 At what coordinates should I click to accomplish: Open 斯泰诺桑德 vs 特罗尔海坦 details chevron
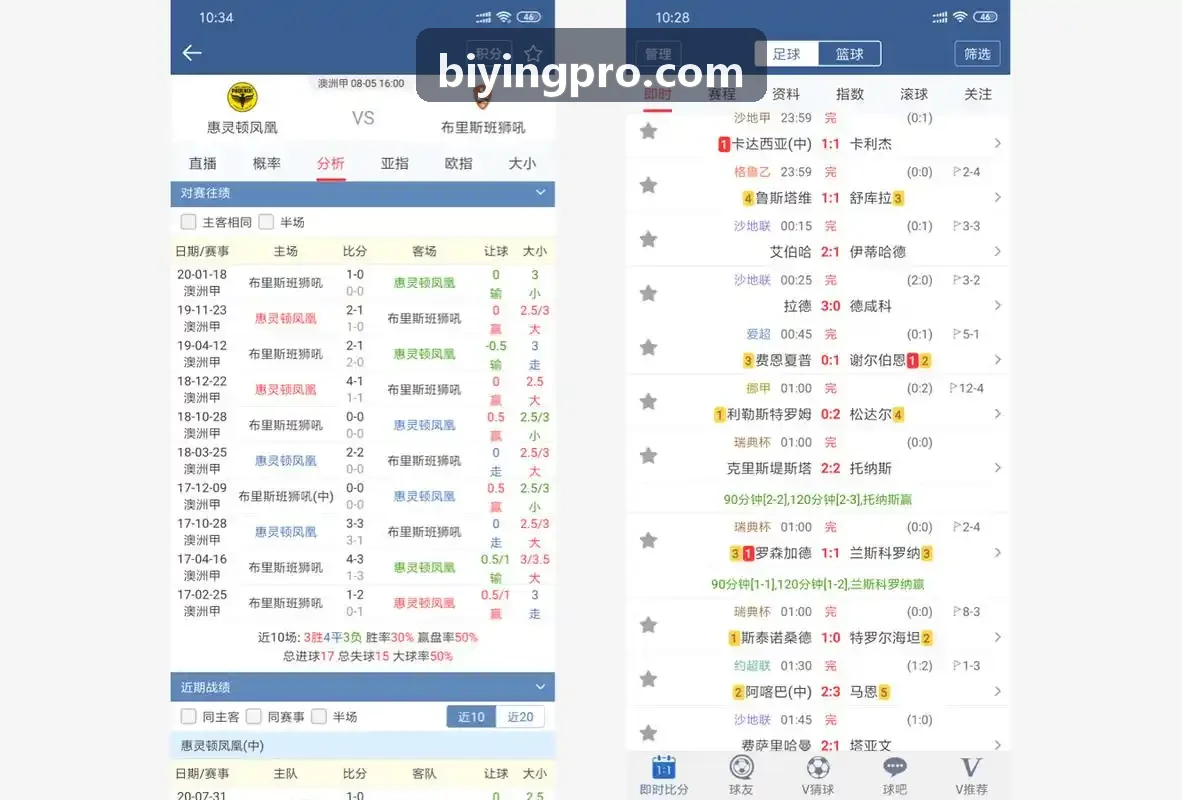pos(997,637)
